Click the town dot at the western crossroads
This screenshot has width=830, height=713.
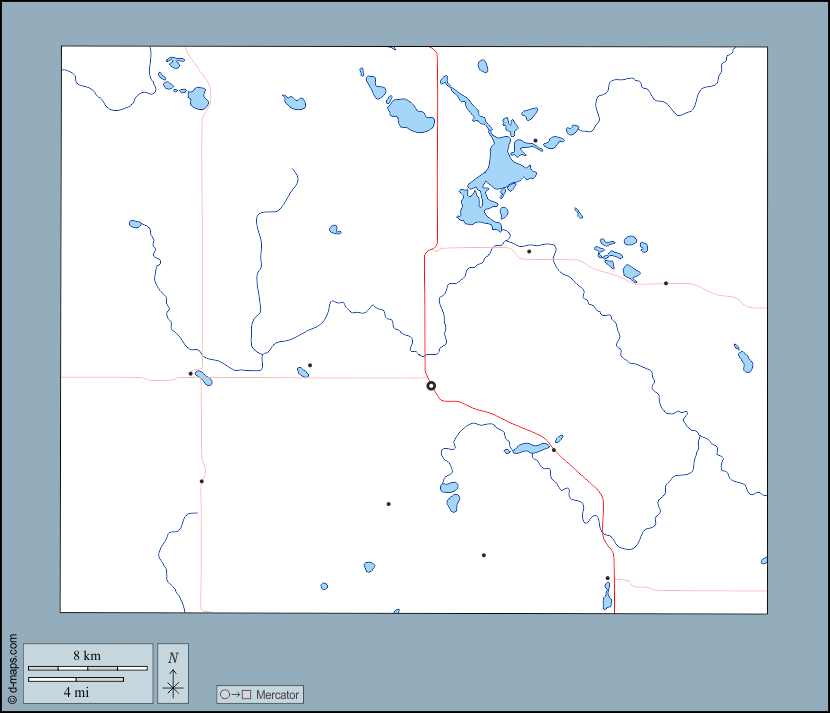point(191,374)
